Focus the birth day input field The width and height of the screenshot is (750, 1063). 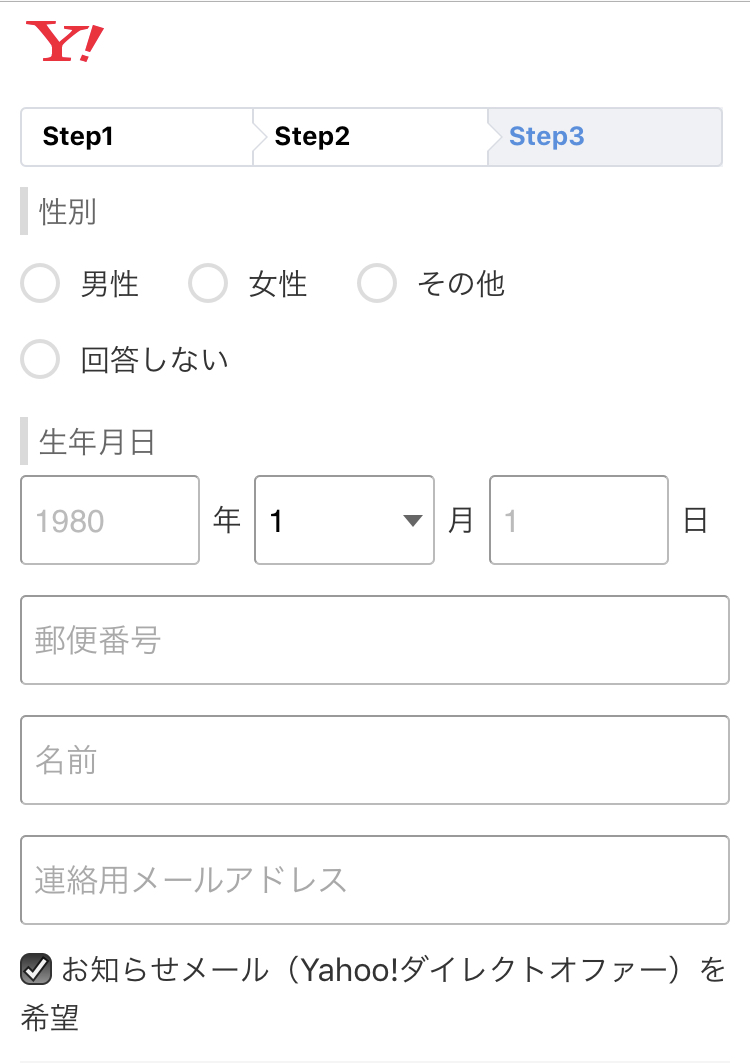point(579,520)
